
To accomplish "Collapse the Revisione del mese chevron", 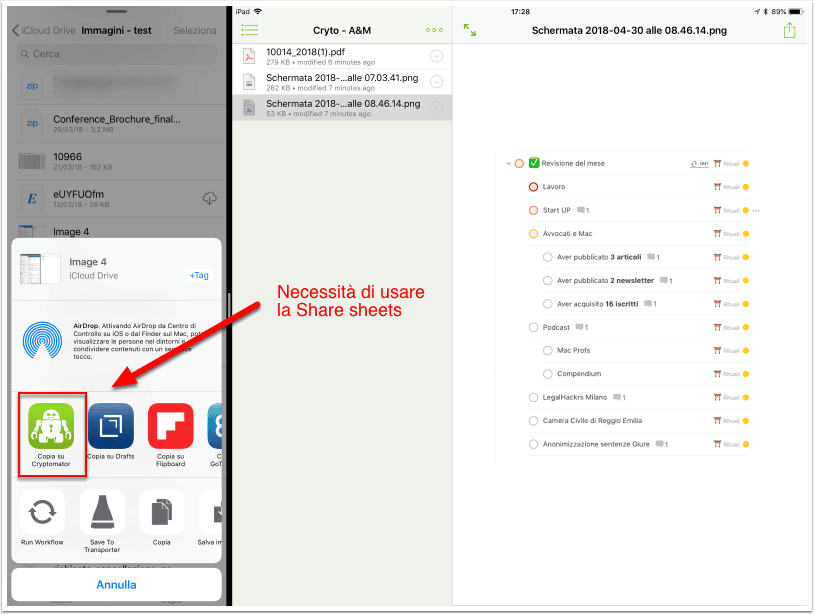I will pyautogui.click(x=508, y=163).
